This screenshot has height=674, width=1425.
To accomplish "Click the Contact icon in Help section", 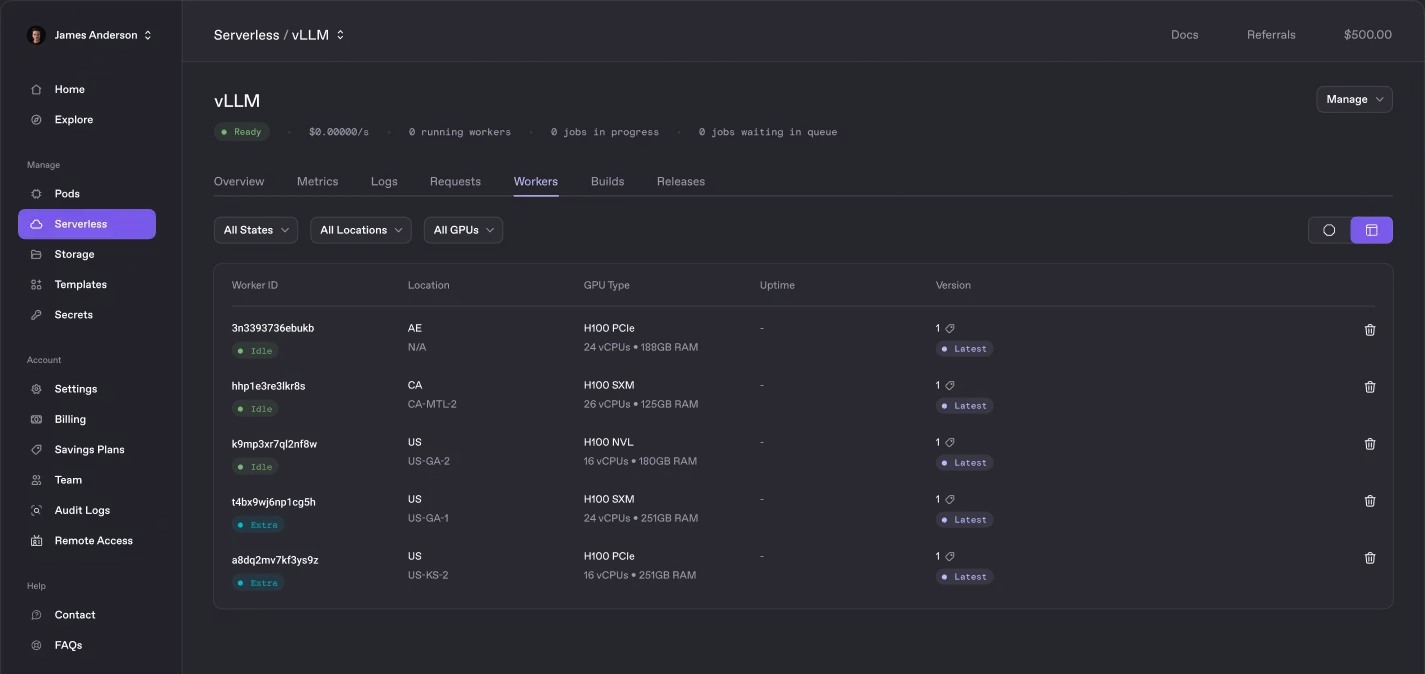I will pos(36,615).
